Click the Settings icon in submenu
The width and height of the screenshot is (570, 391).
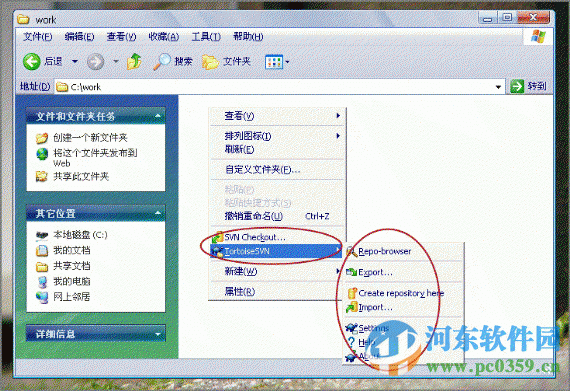(352, 328)
